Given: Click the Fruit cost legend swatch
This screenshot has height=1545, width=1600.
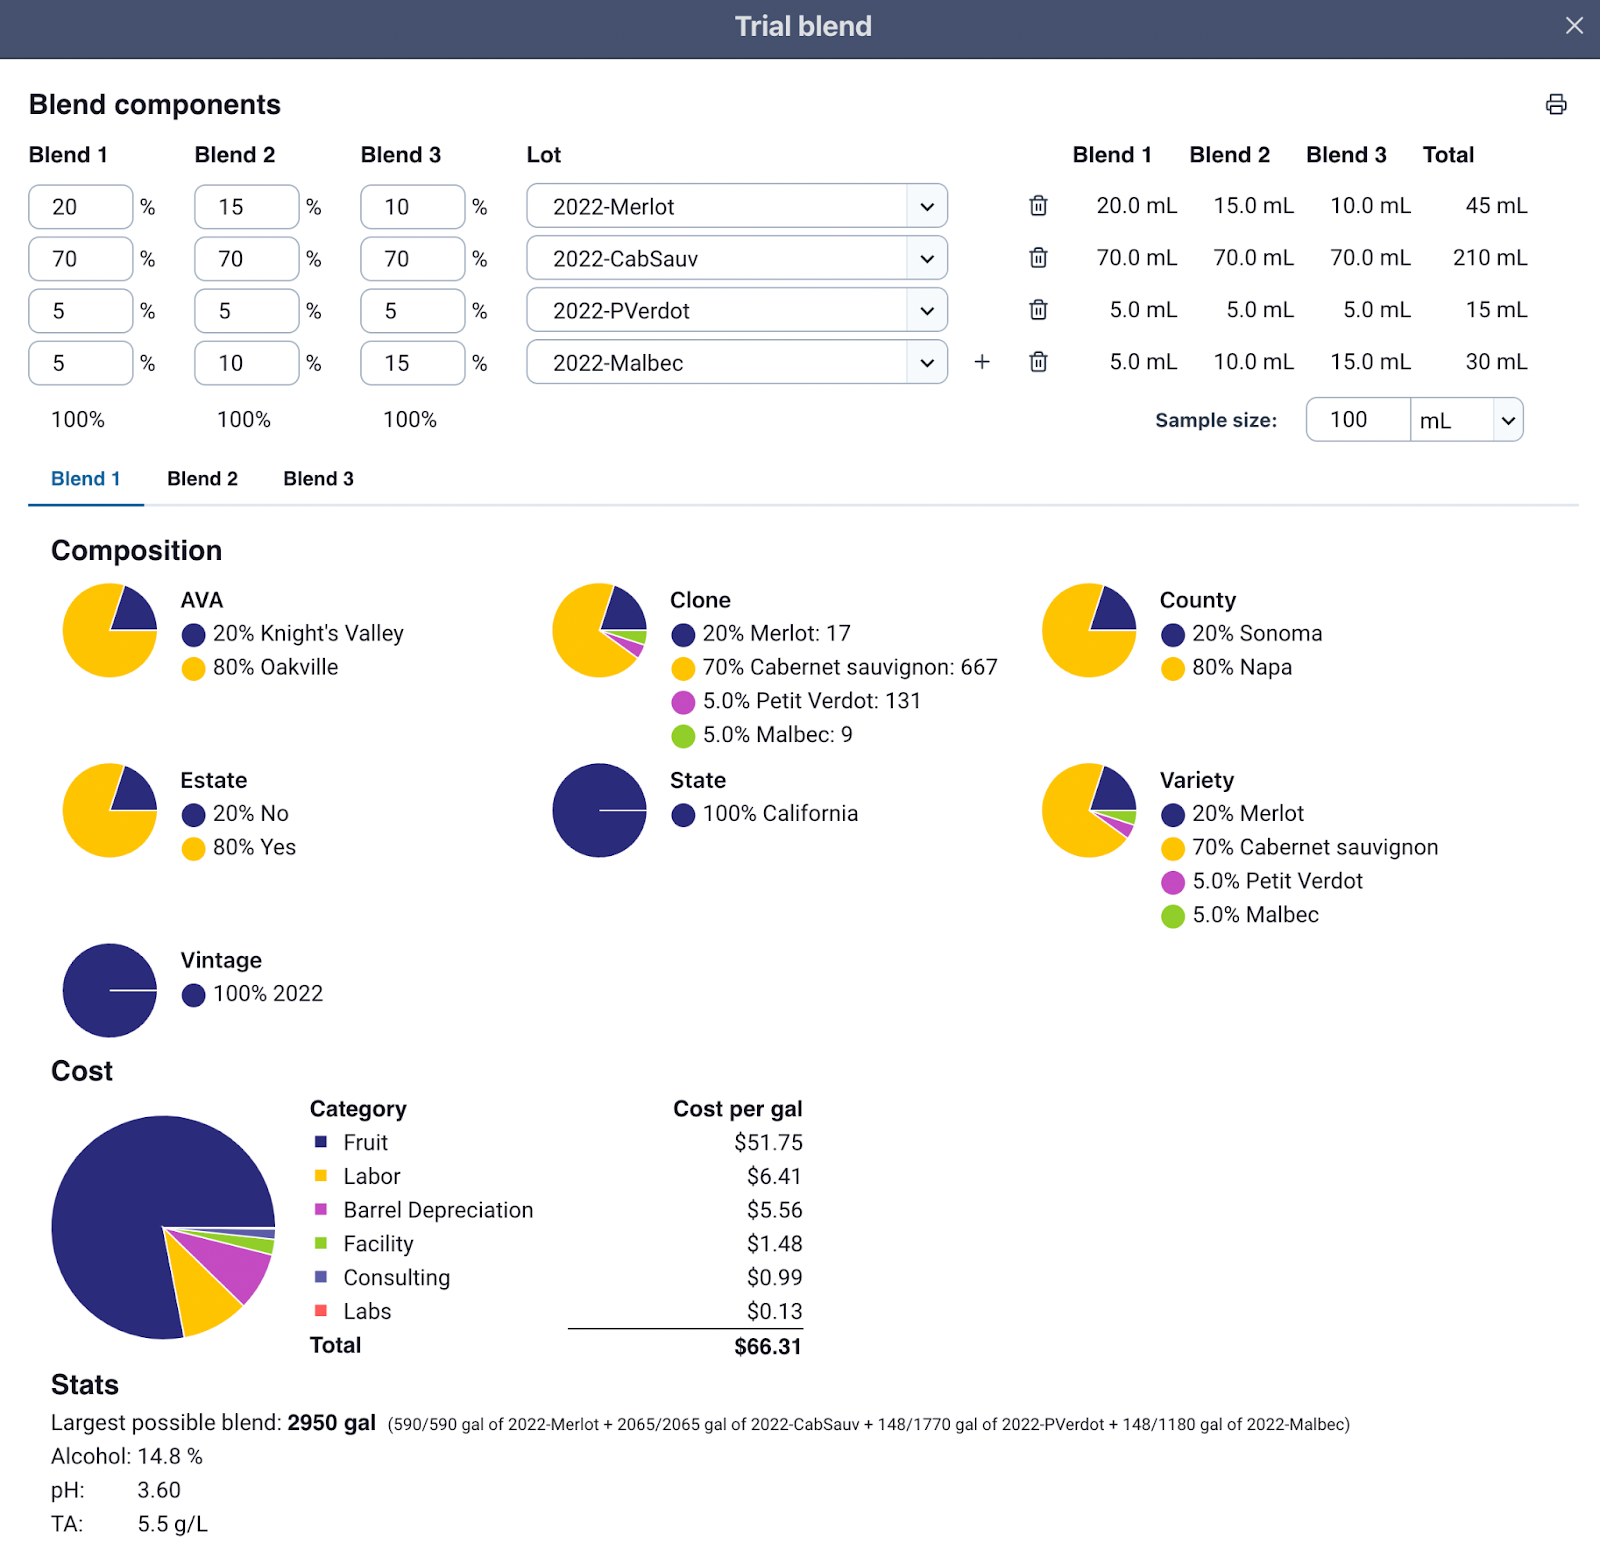Looking at the screenshot, I should click(x=321, y=1142).
